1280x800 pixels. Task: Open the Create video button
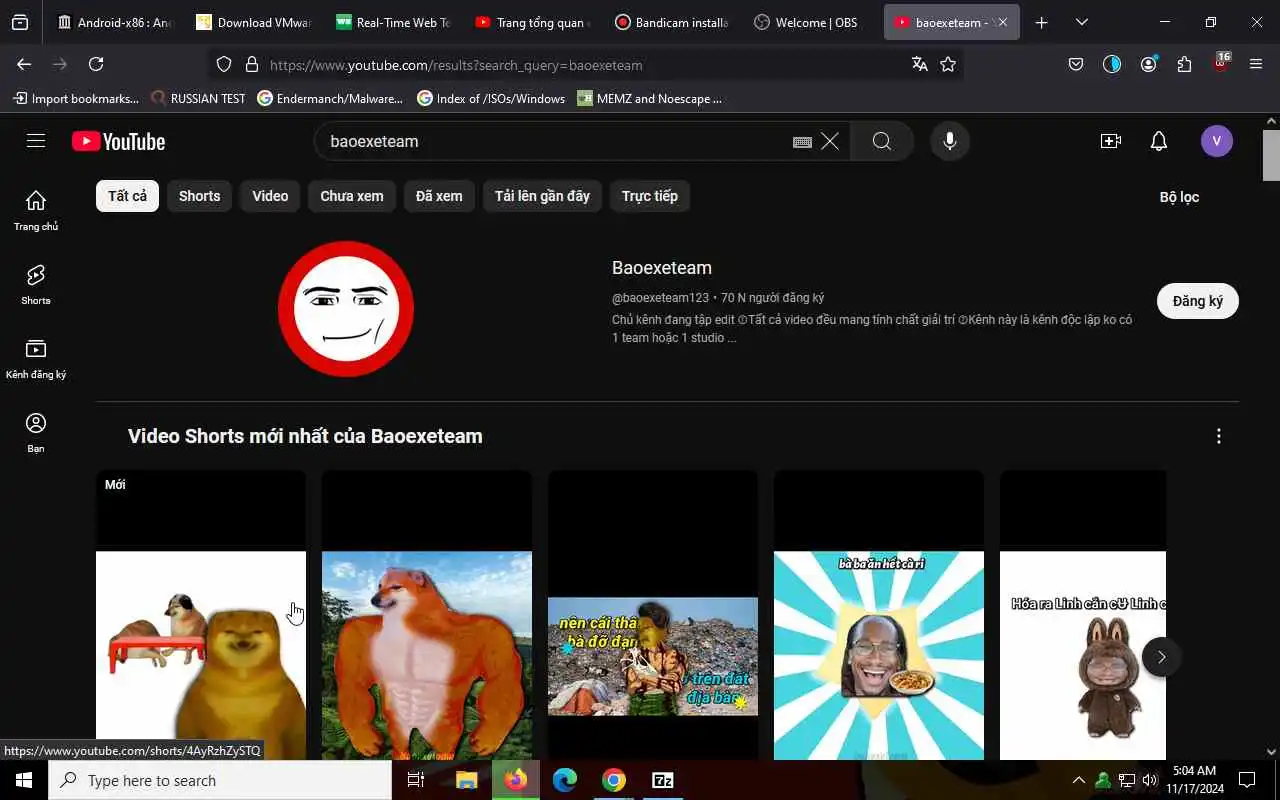(x=1111, y=141)
